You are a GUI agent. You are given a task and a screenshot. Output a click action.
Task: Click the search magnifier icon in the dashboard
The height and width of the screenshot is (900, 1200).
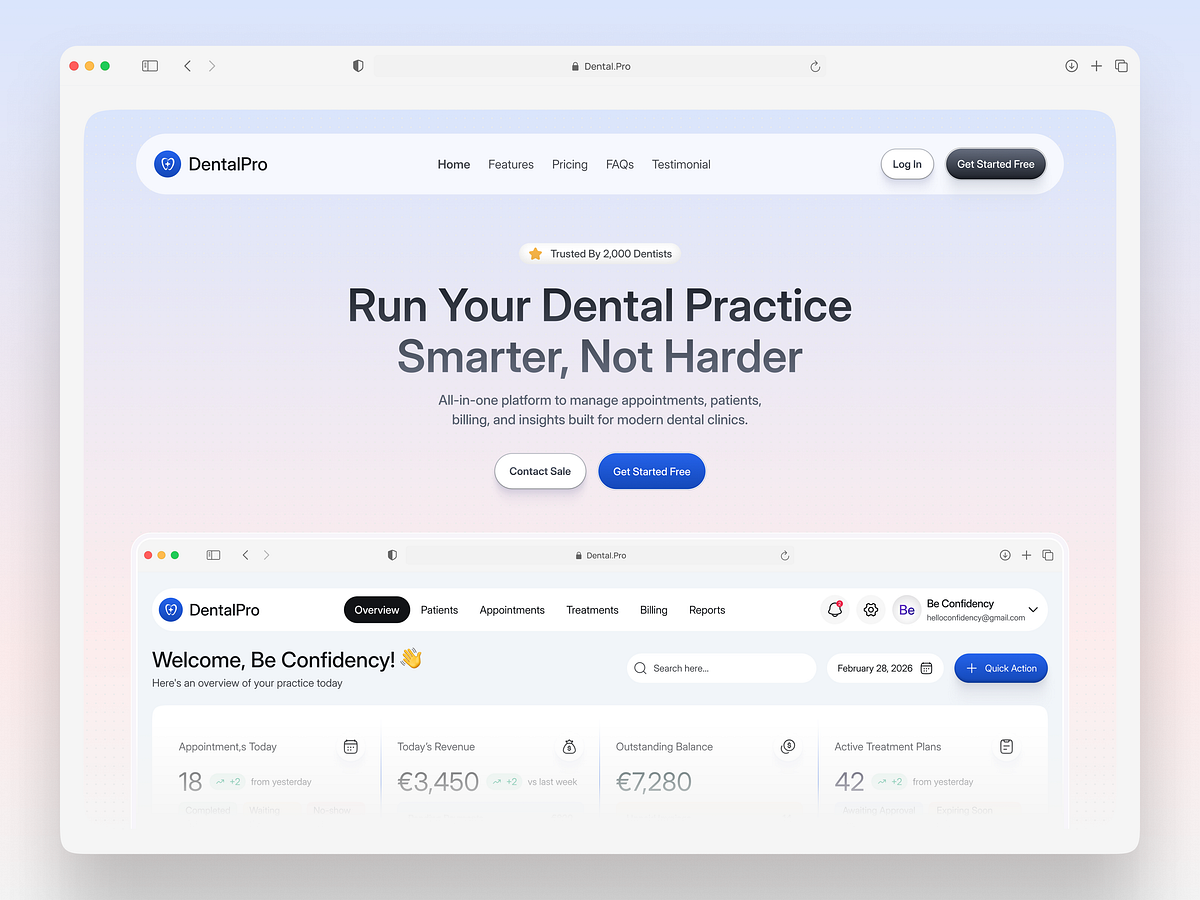[x=640, y=668]
